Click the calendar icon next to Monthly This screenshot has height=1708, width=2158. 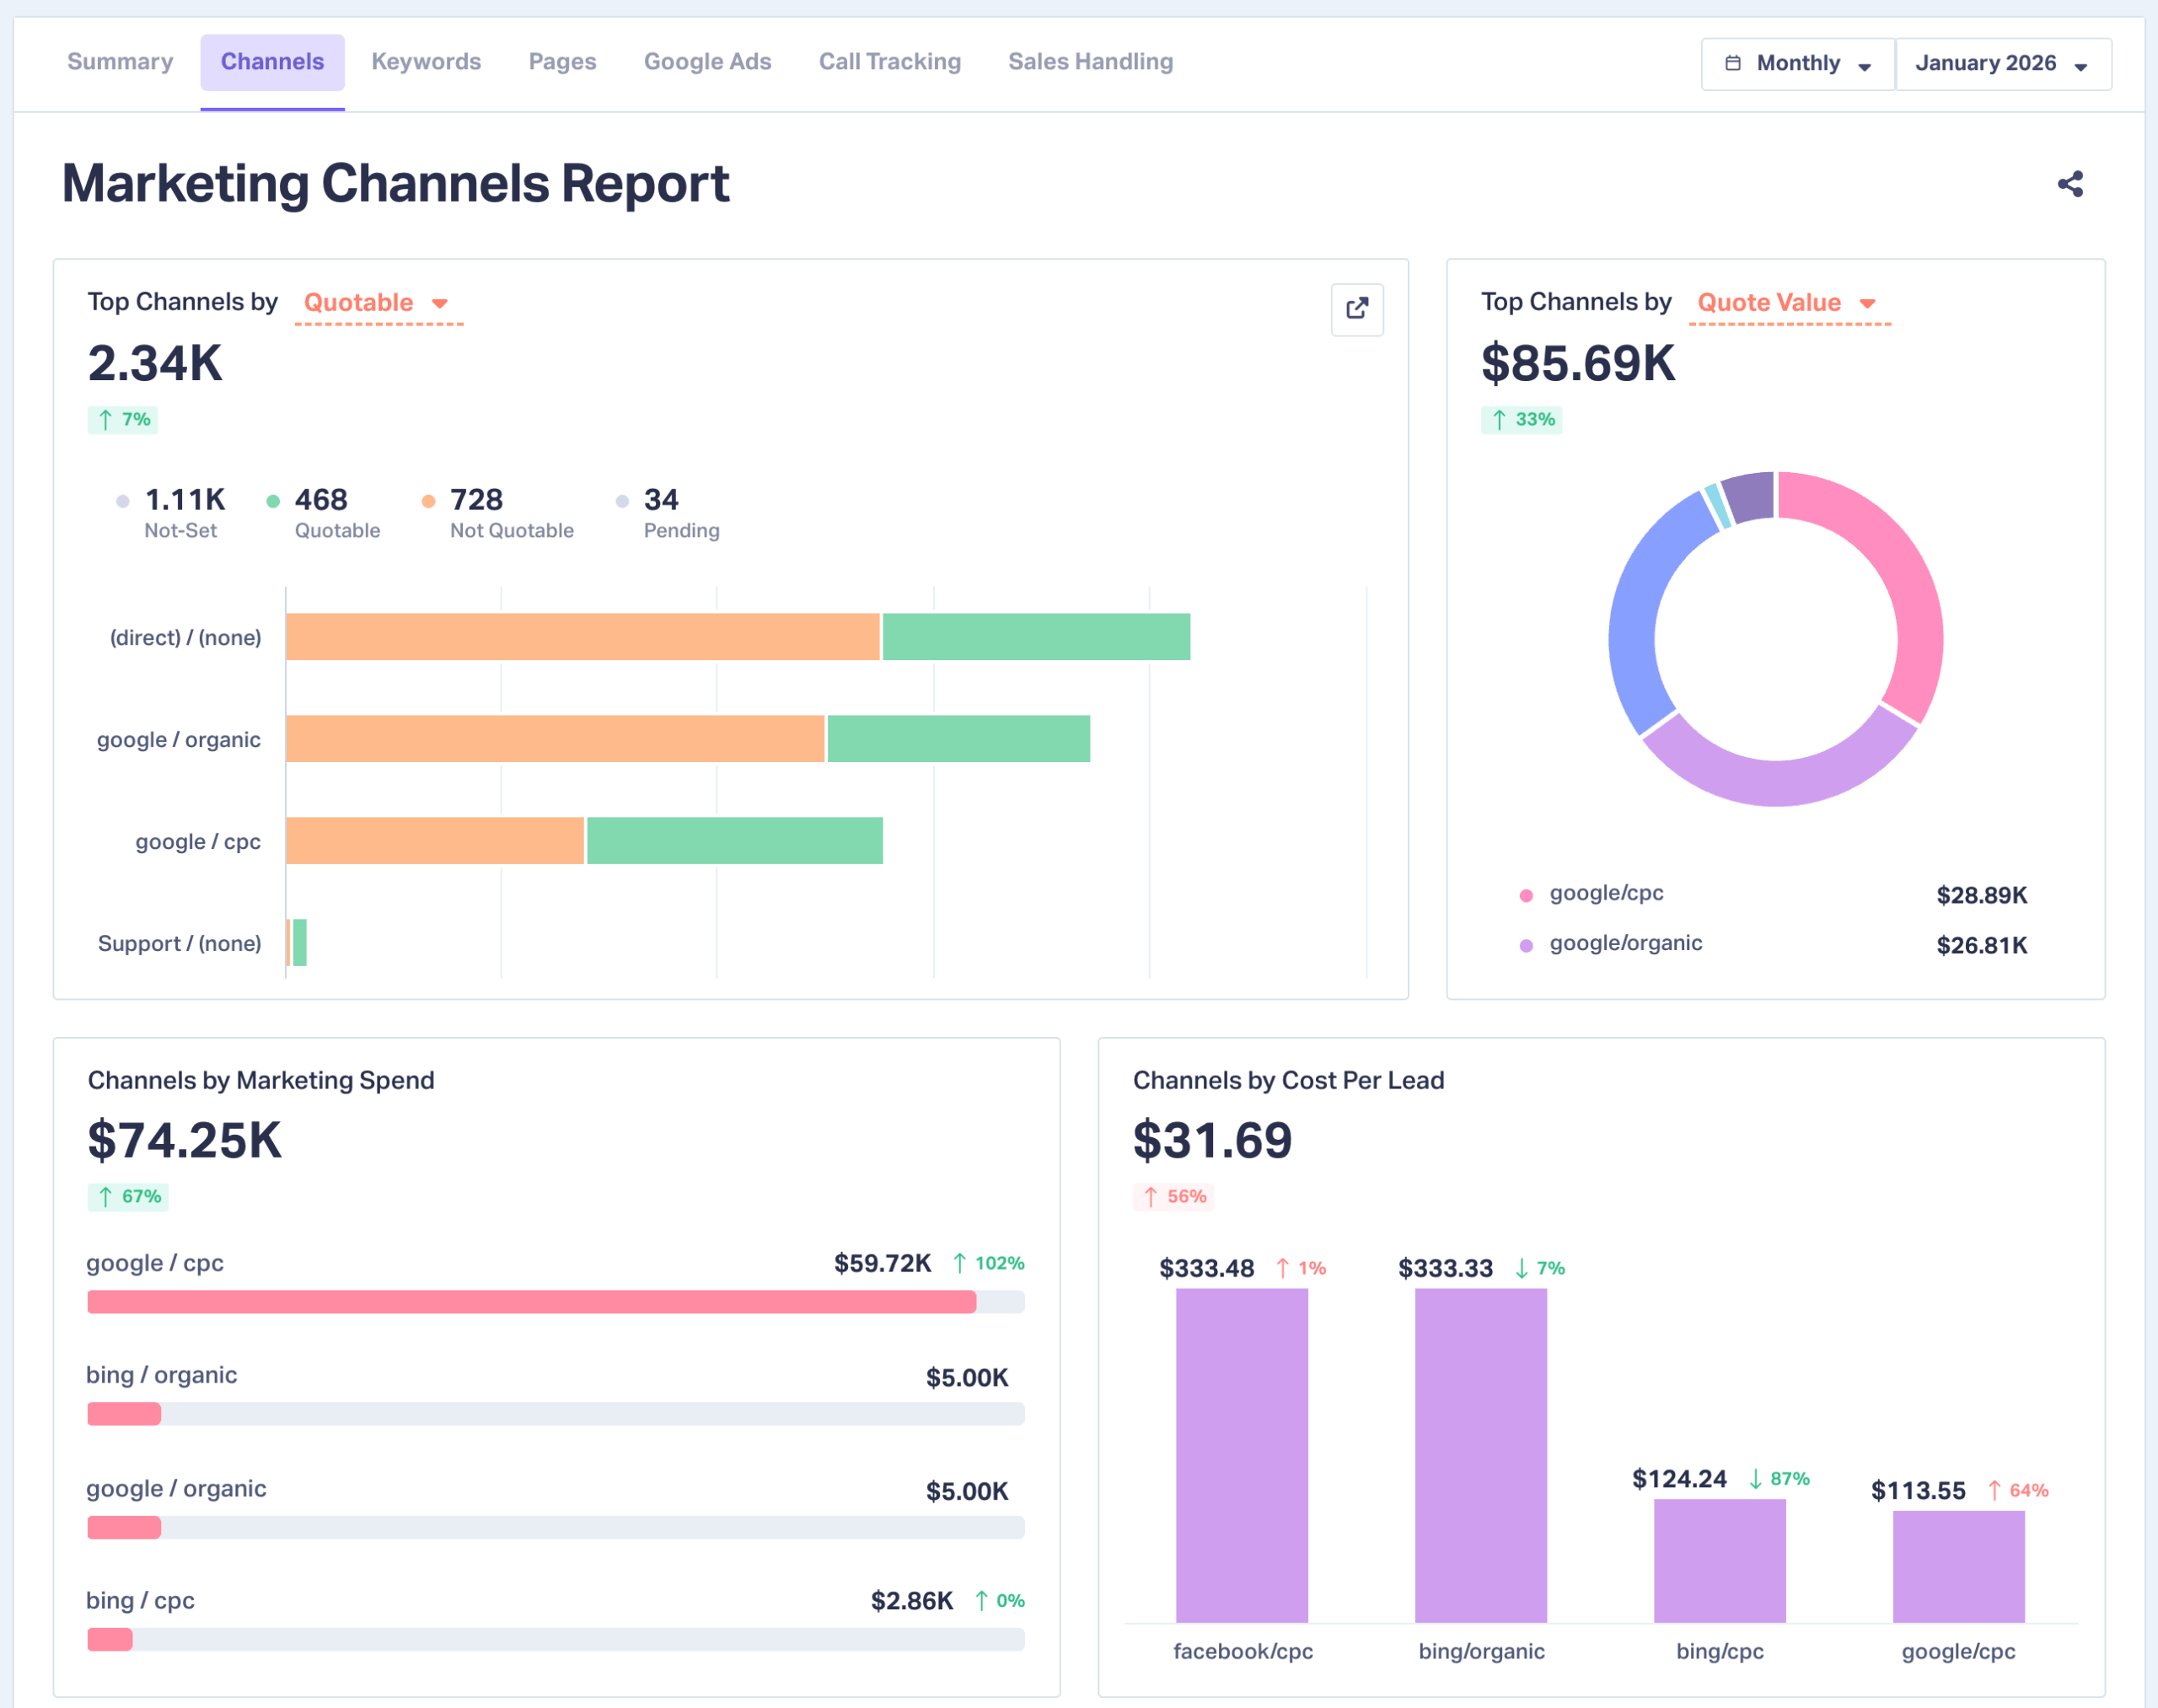tap(1733, 63)
